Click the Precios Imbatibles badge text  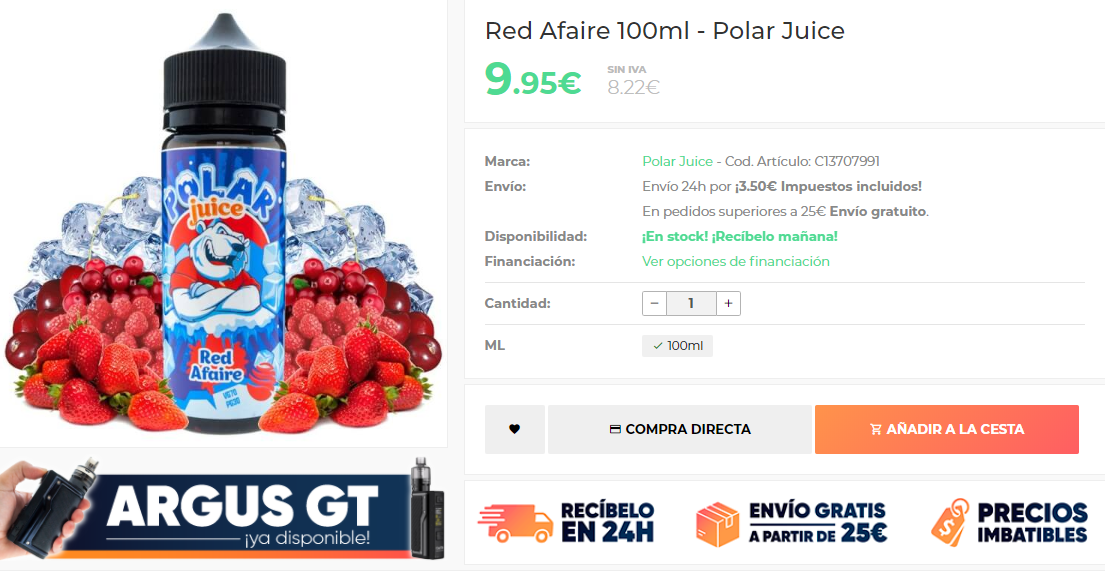click(1032, 522)
